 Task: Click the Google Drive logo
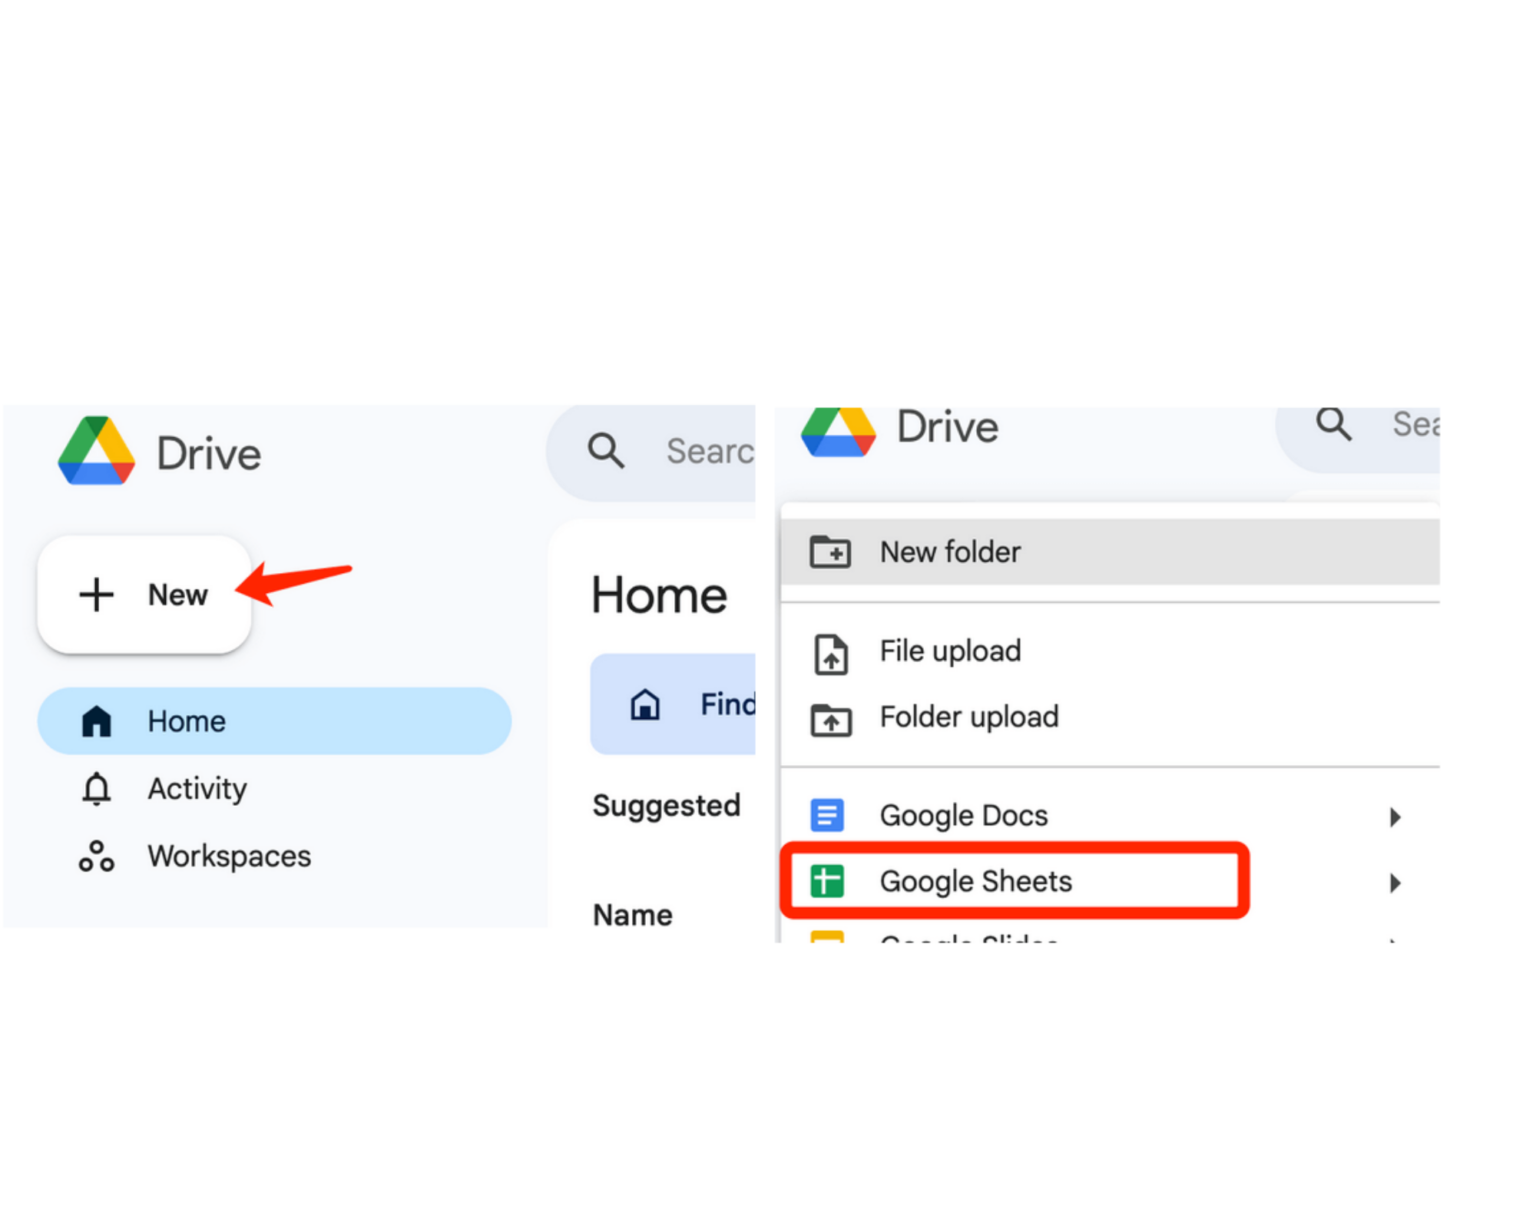point(95,453)
